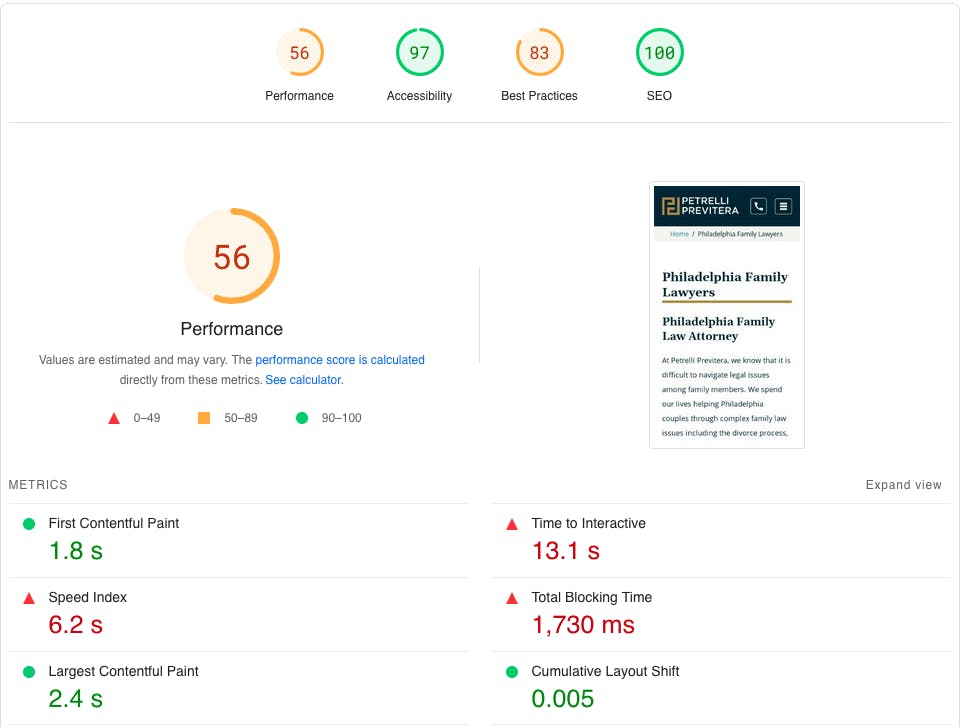Screen dimensions: 961x727
Task: Click the 'Performance' label under the top gauge
Action: (x=299, y=96)
